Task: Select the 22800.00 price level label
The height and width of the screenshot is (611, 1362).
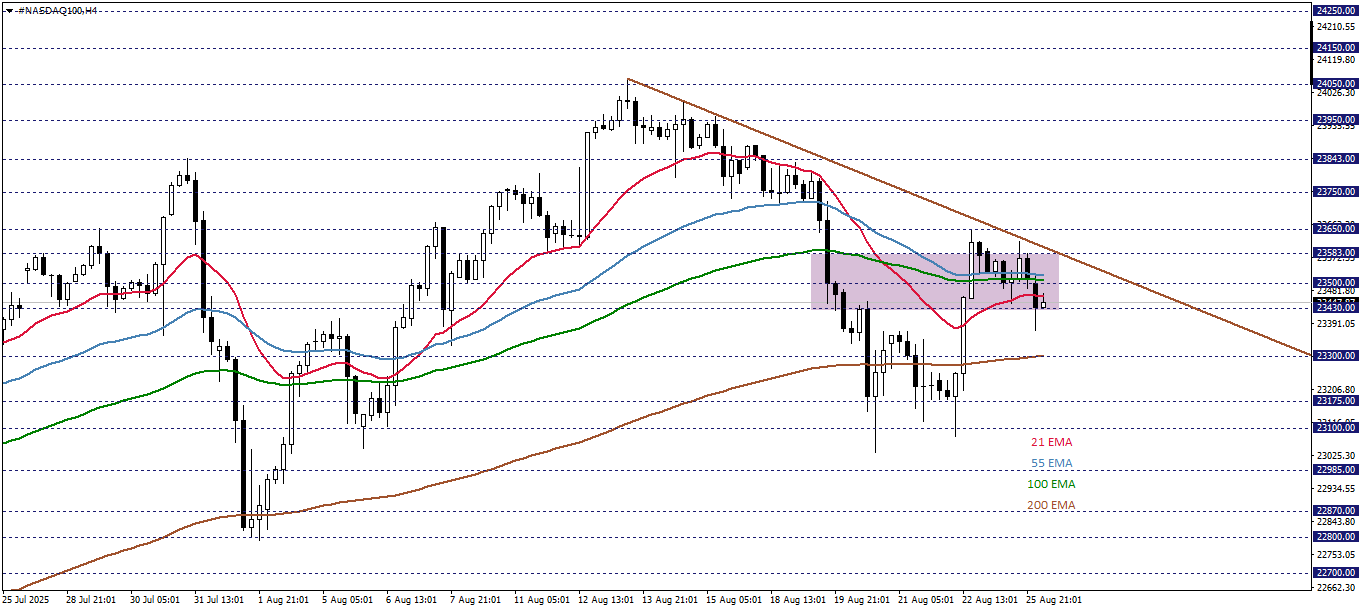Action: point(1336,537)
